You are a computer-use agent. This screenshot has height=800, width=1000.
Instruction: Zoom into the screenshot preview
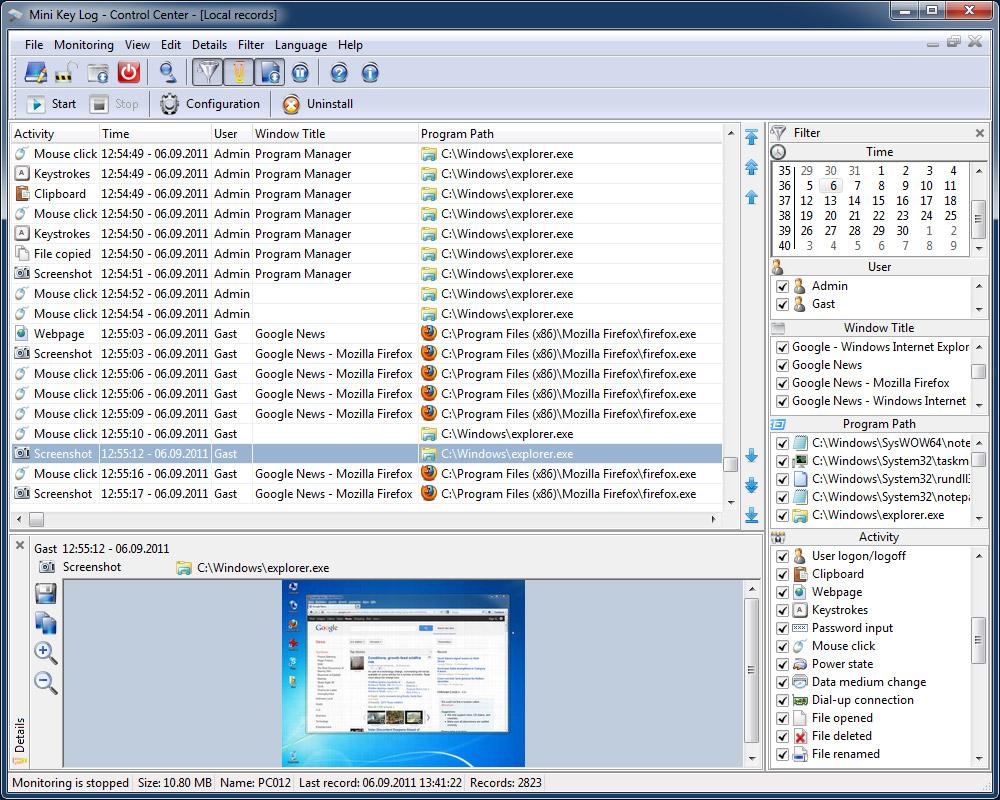pyautogui.click(x=45, y=653)
